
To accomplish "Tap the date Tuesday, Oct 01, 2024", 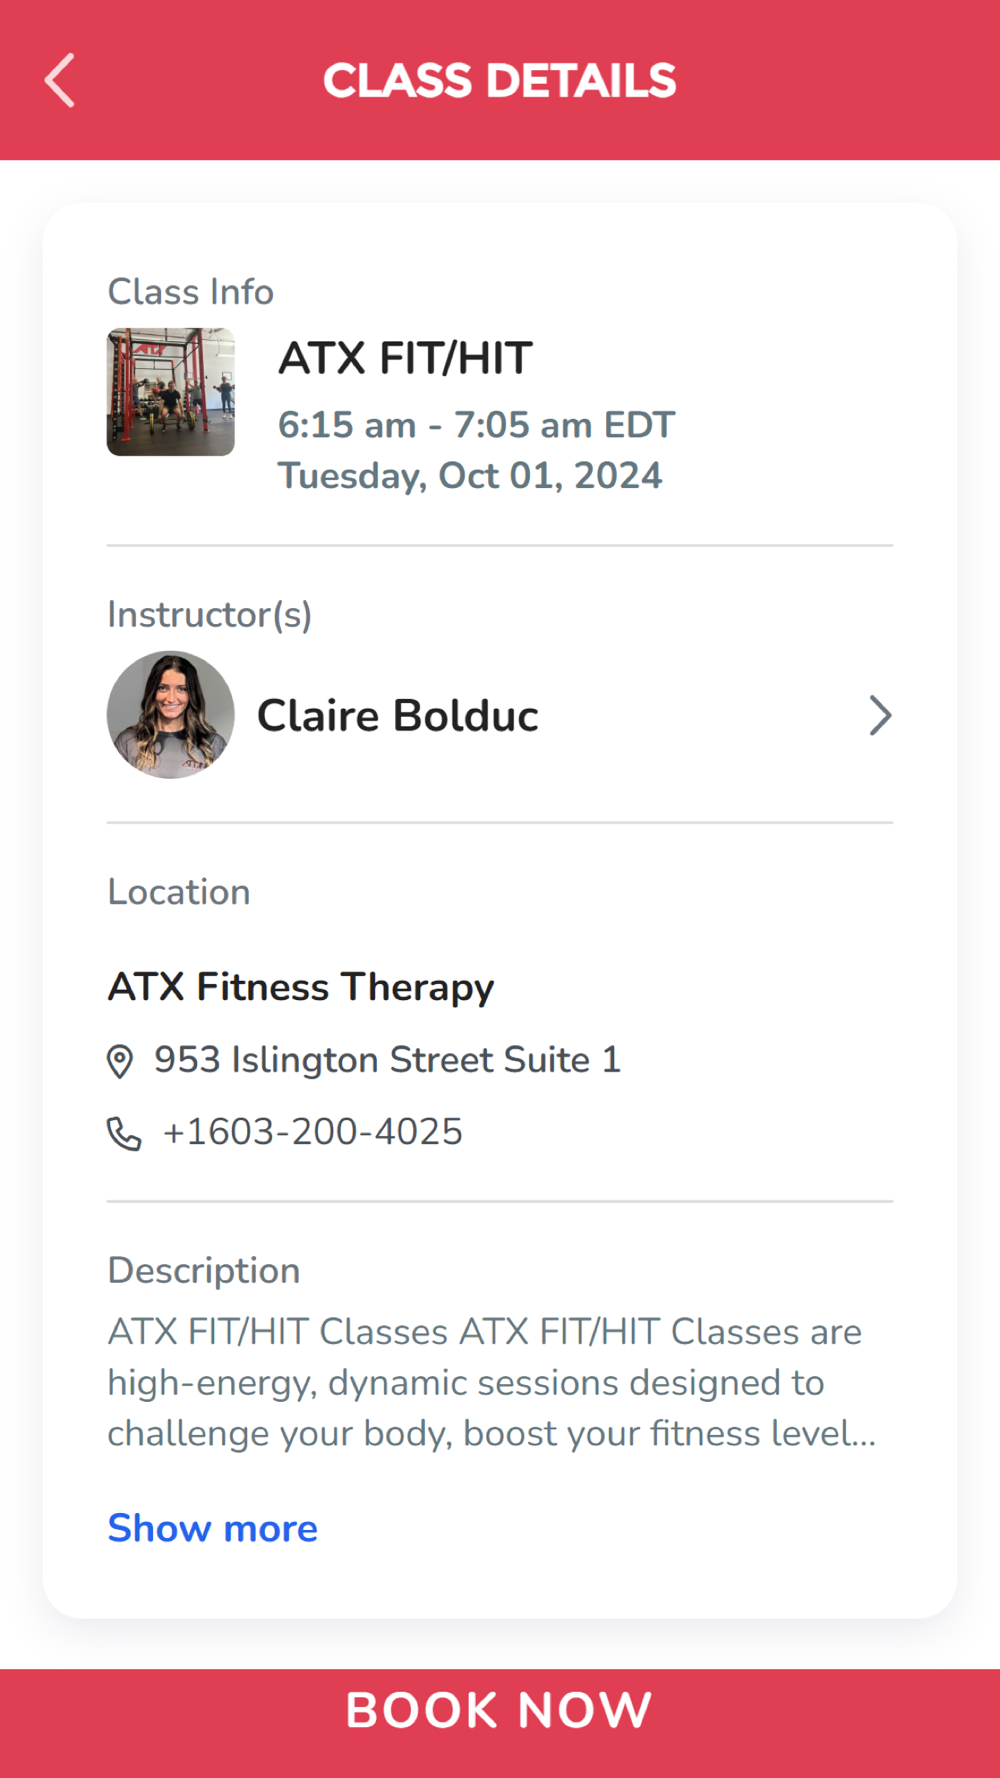I will tap(469, 476).
